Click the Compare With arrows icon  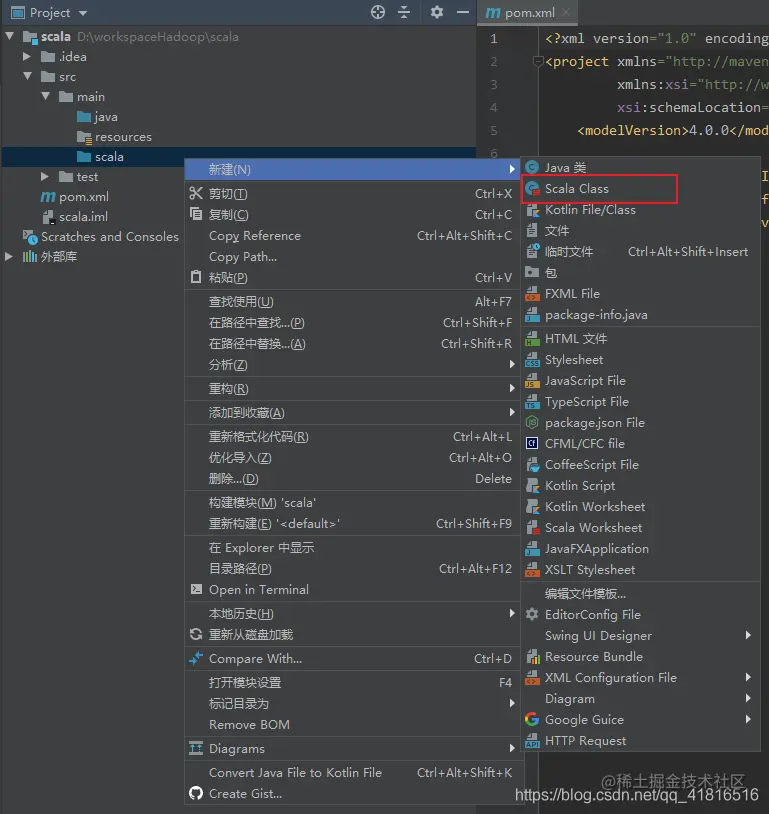[x=196, y=658]
